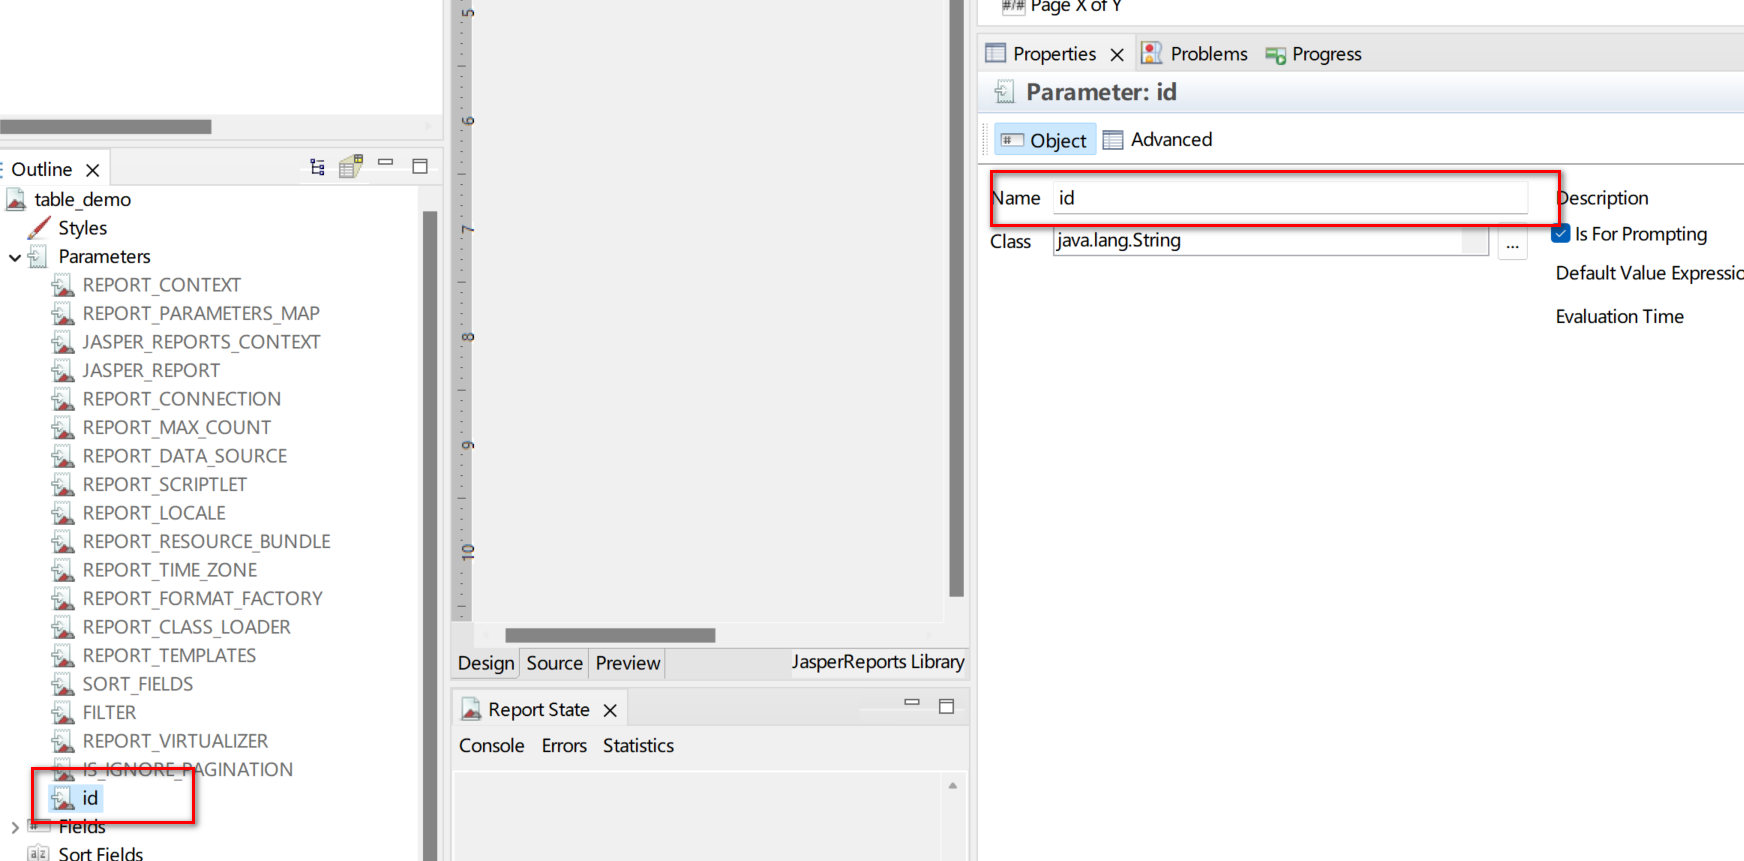Select the REPORT_CONNECTION parameter icon
This screenshot has width=1744, height=861.
coord(63,399)
